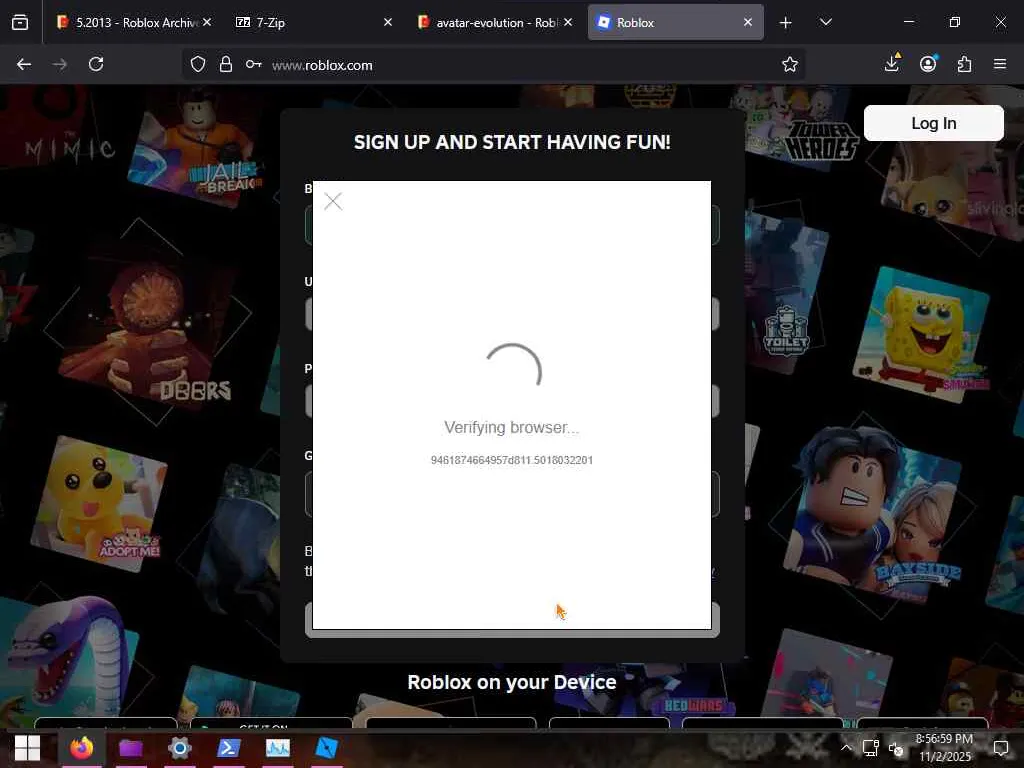Image resolution: width=1024 pixels, height=768 pixels.
Task: Click the Verifying browser text
Action: pyautogui.click(x=511, y=427)
